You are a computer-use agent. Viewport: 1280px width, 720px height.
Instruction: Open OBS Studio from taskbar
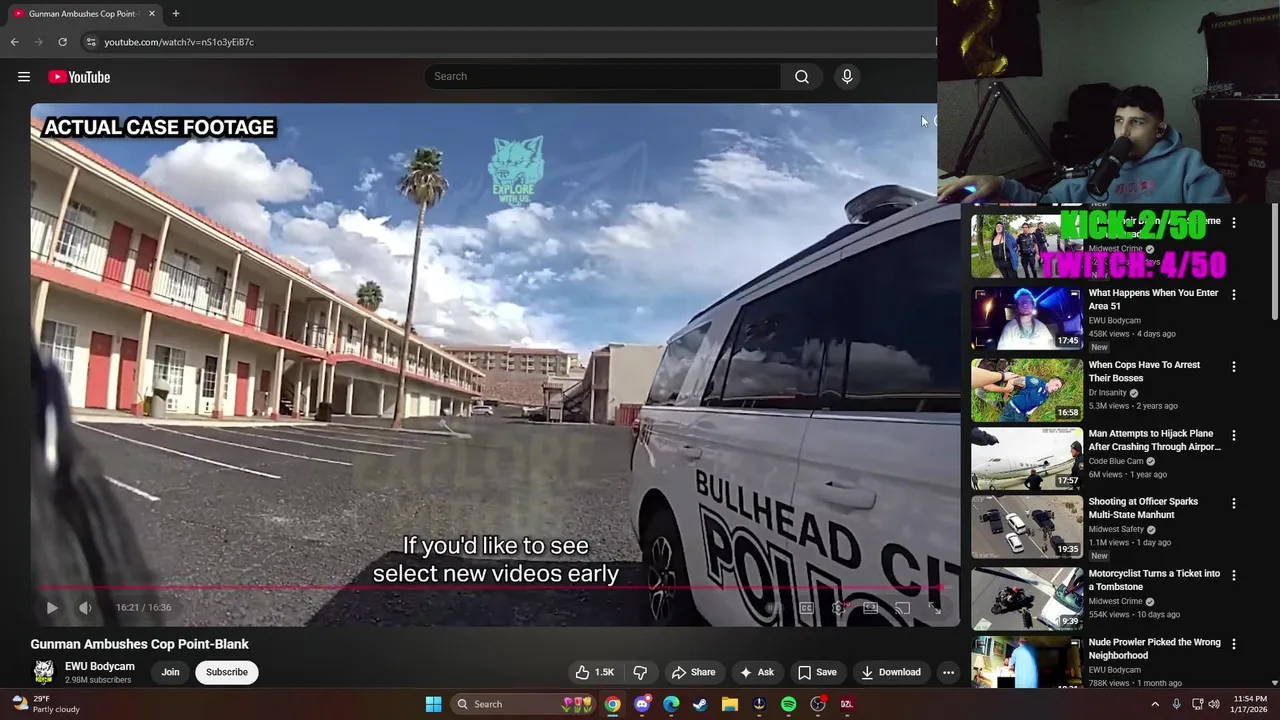tap(818, 704)
